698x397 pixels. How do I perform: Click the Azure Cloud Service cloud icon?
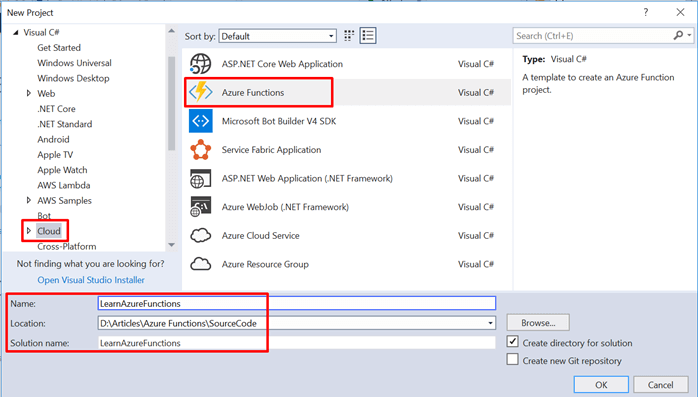pyautogui.click(x=200, y=235)
